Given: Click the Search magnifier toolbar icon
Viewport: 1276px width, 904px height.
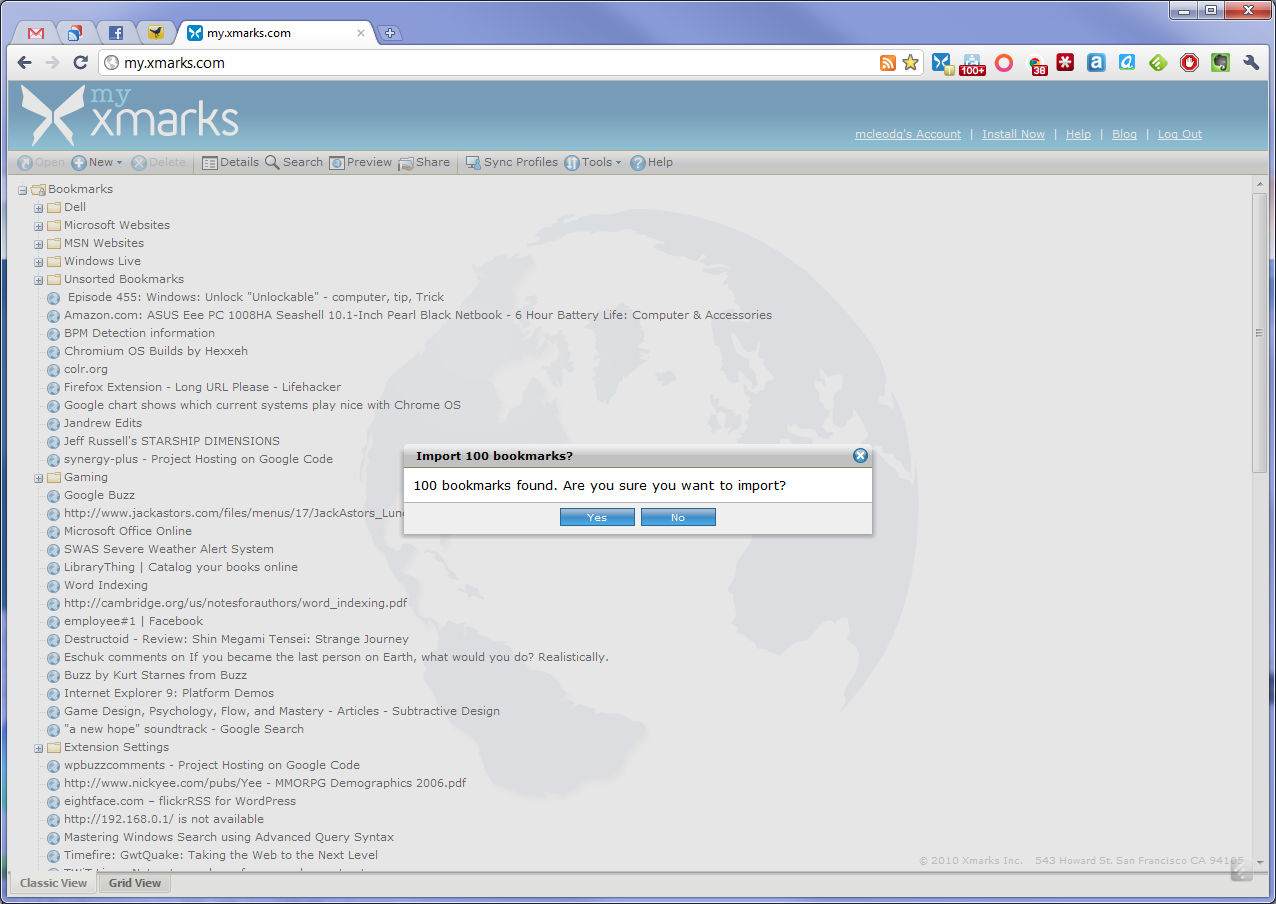Looking at the screenshot, I should point(294,163).
